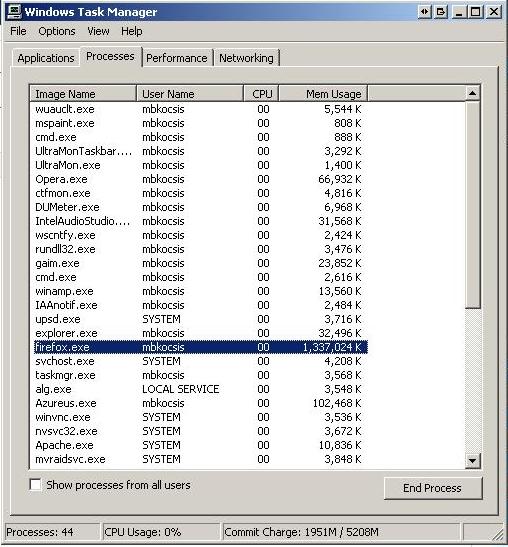Switch to the Applications tab
This screenshot has width=508, height=547.
click(46, 58)
